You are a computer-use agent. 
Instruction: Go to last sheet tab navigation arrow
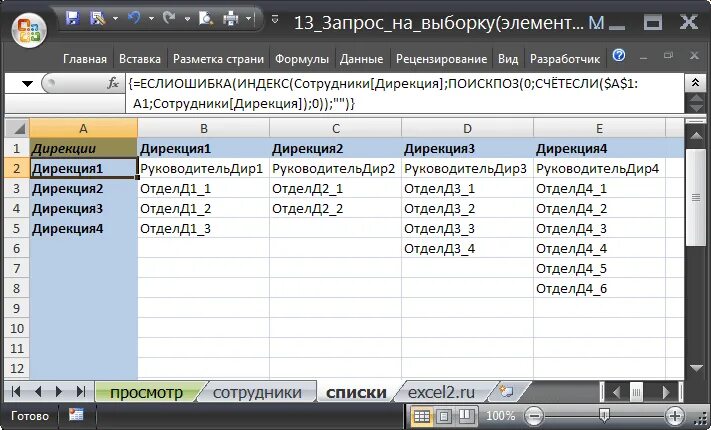(x=81, y=391)
